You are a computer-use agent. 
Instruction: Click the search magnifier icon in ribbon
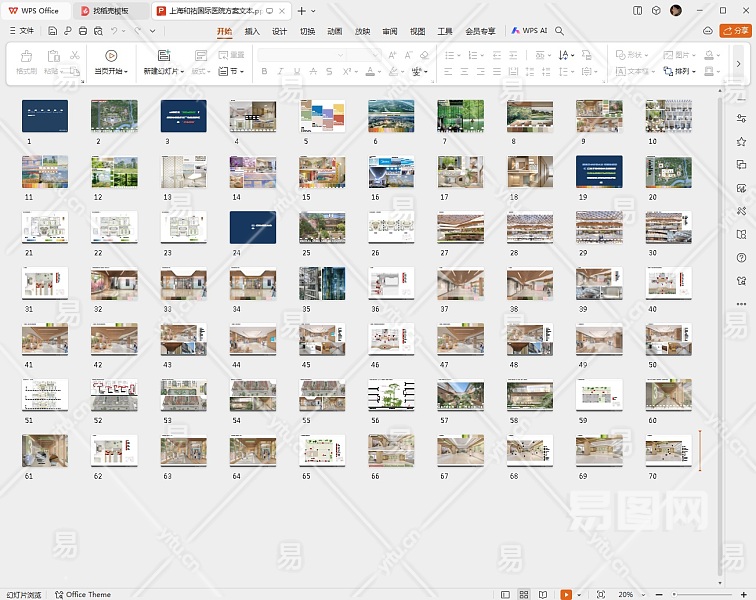(x=560, y=31)
